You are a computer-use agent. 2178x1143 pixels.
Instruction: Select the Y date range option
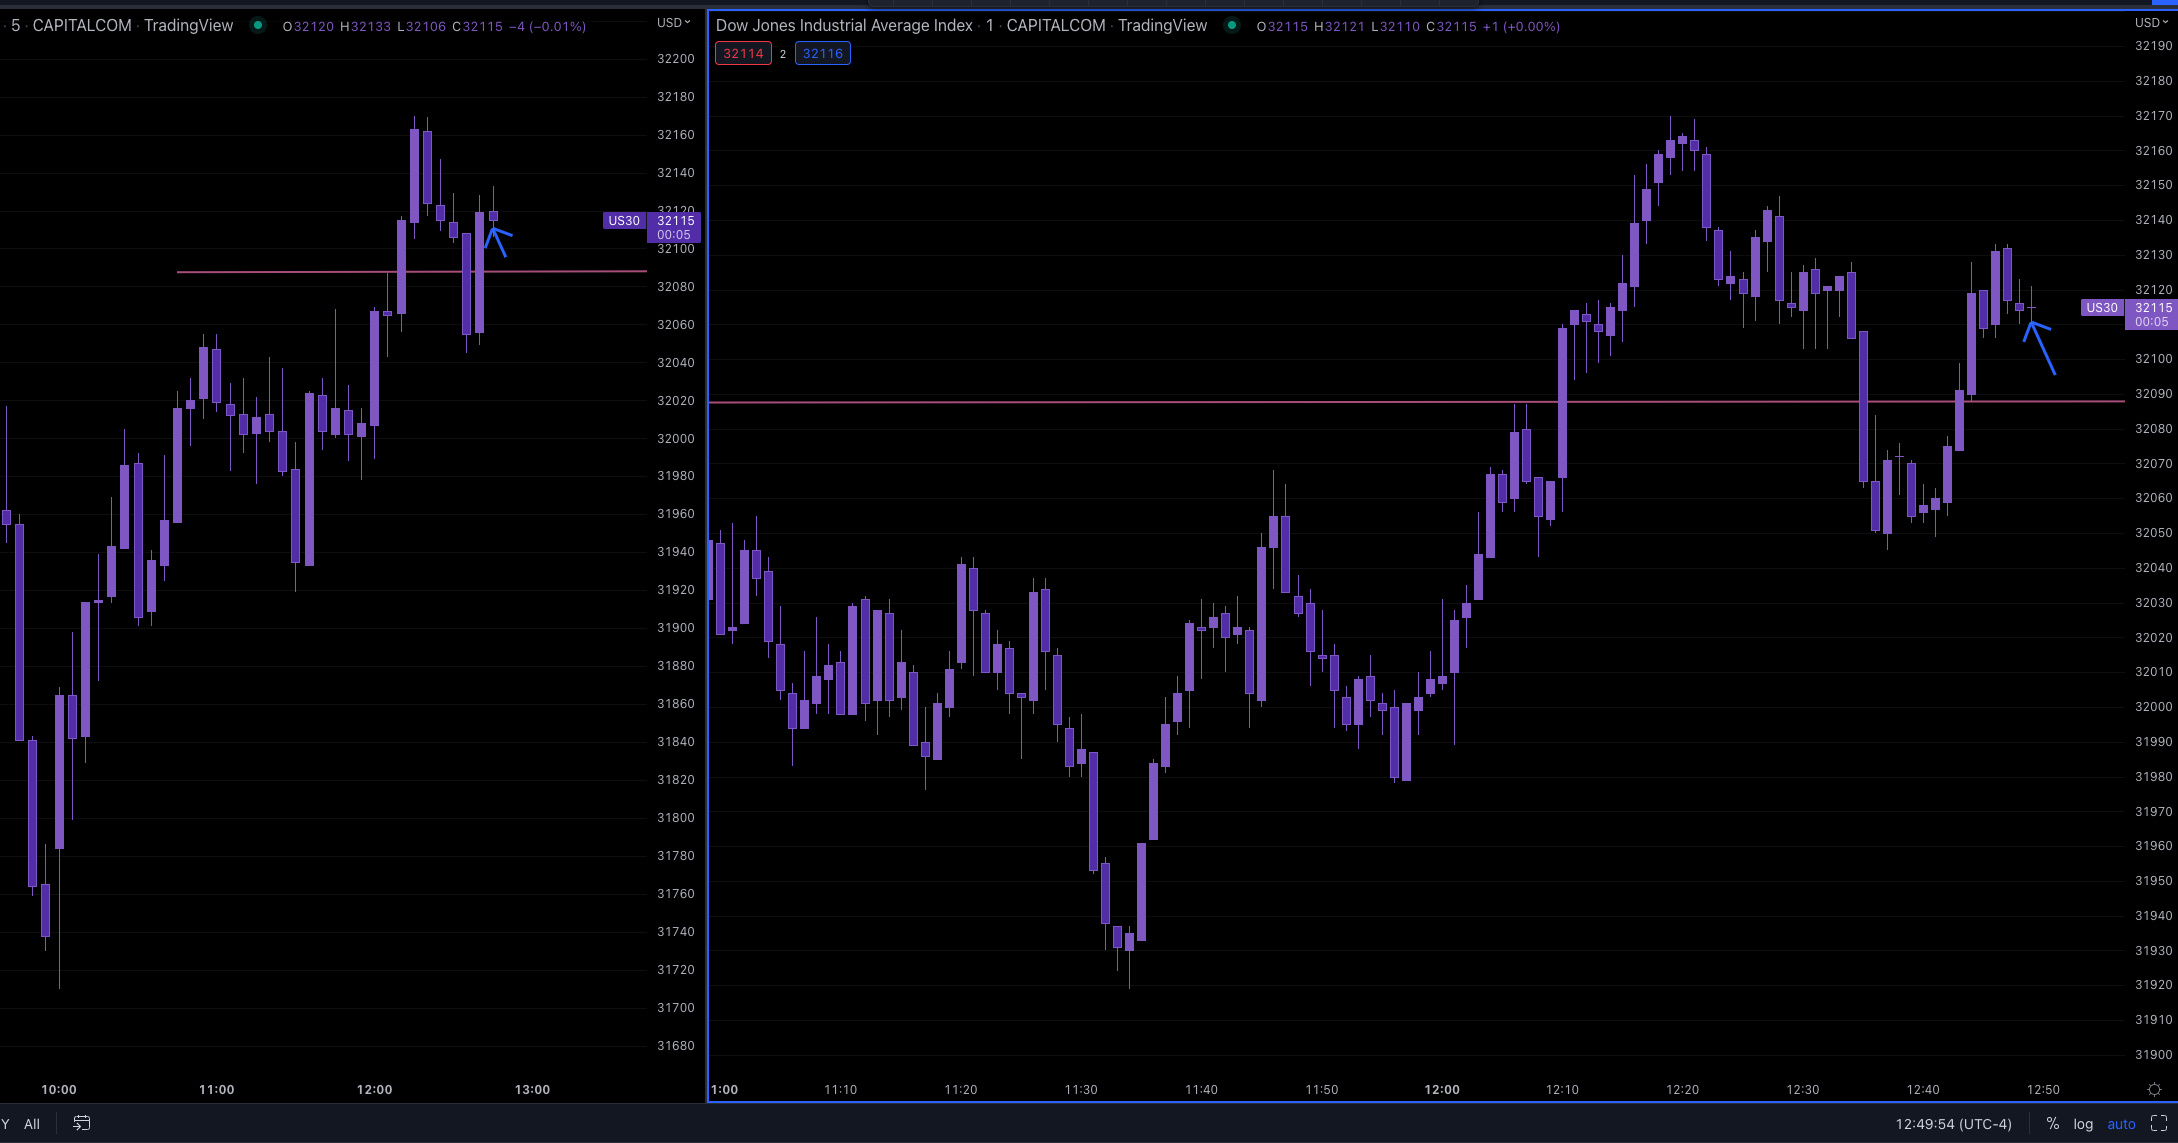7,1123
